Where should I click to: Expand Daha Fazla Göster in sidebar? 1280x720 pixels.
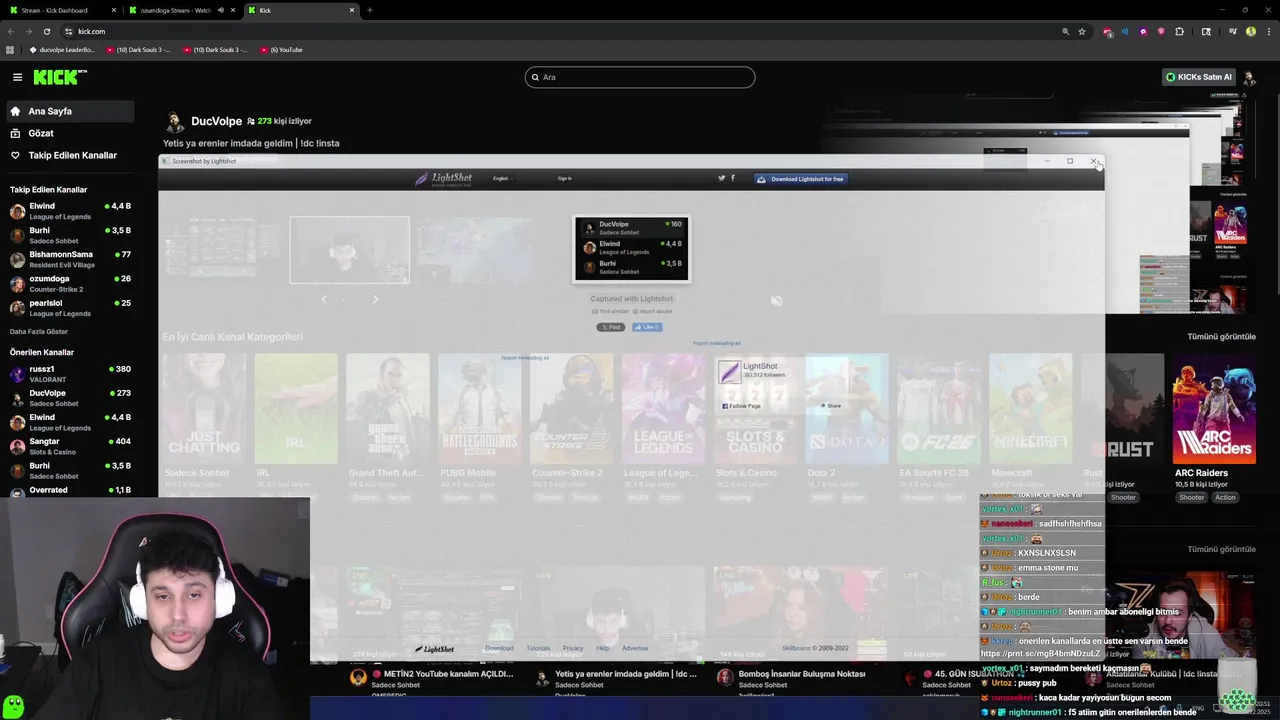pyautogui.click(x=39, y=331)
